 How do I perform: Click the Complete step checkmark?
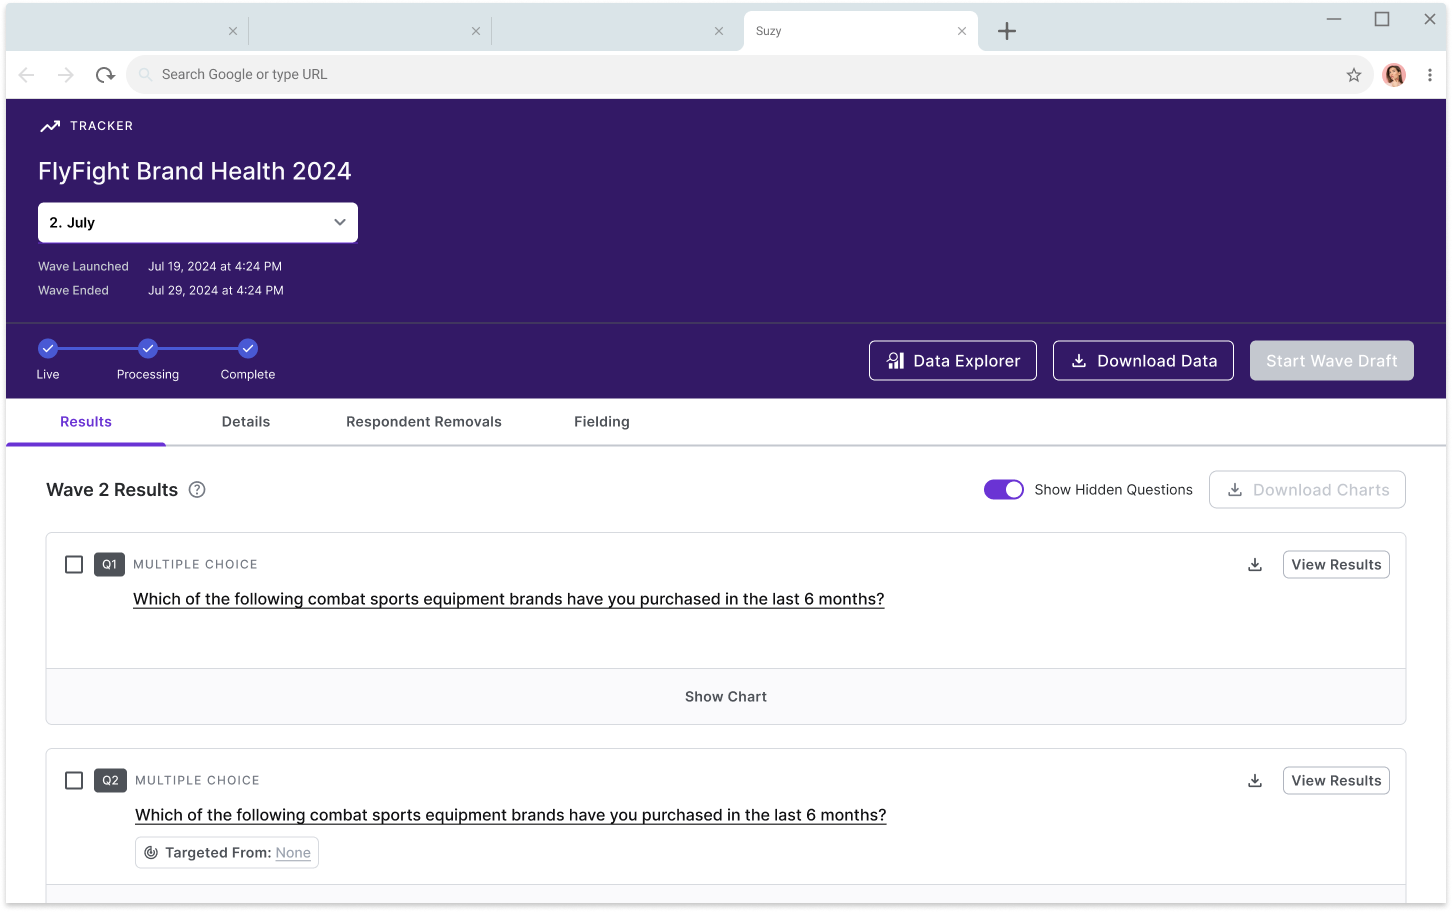coord(248,348)
